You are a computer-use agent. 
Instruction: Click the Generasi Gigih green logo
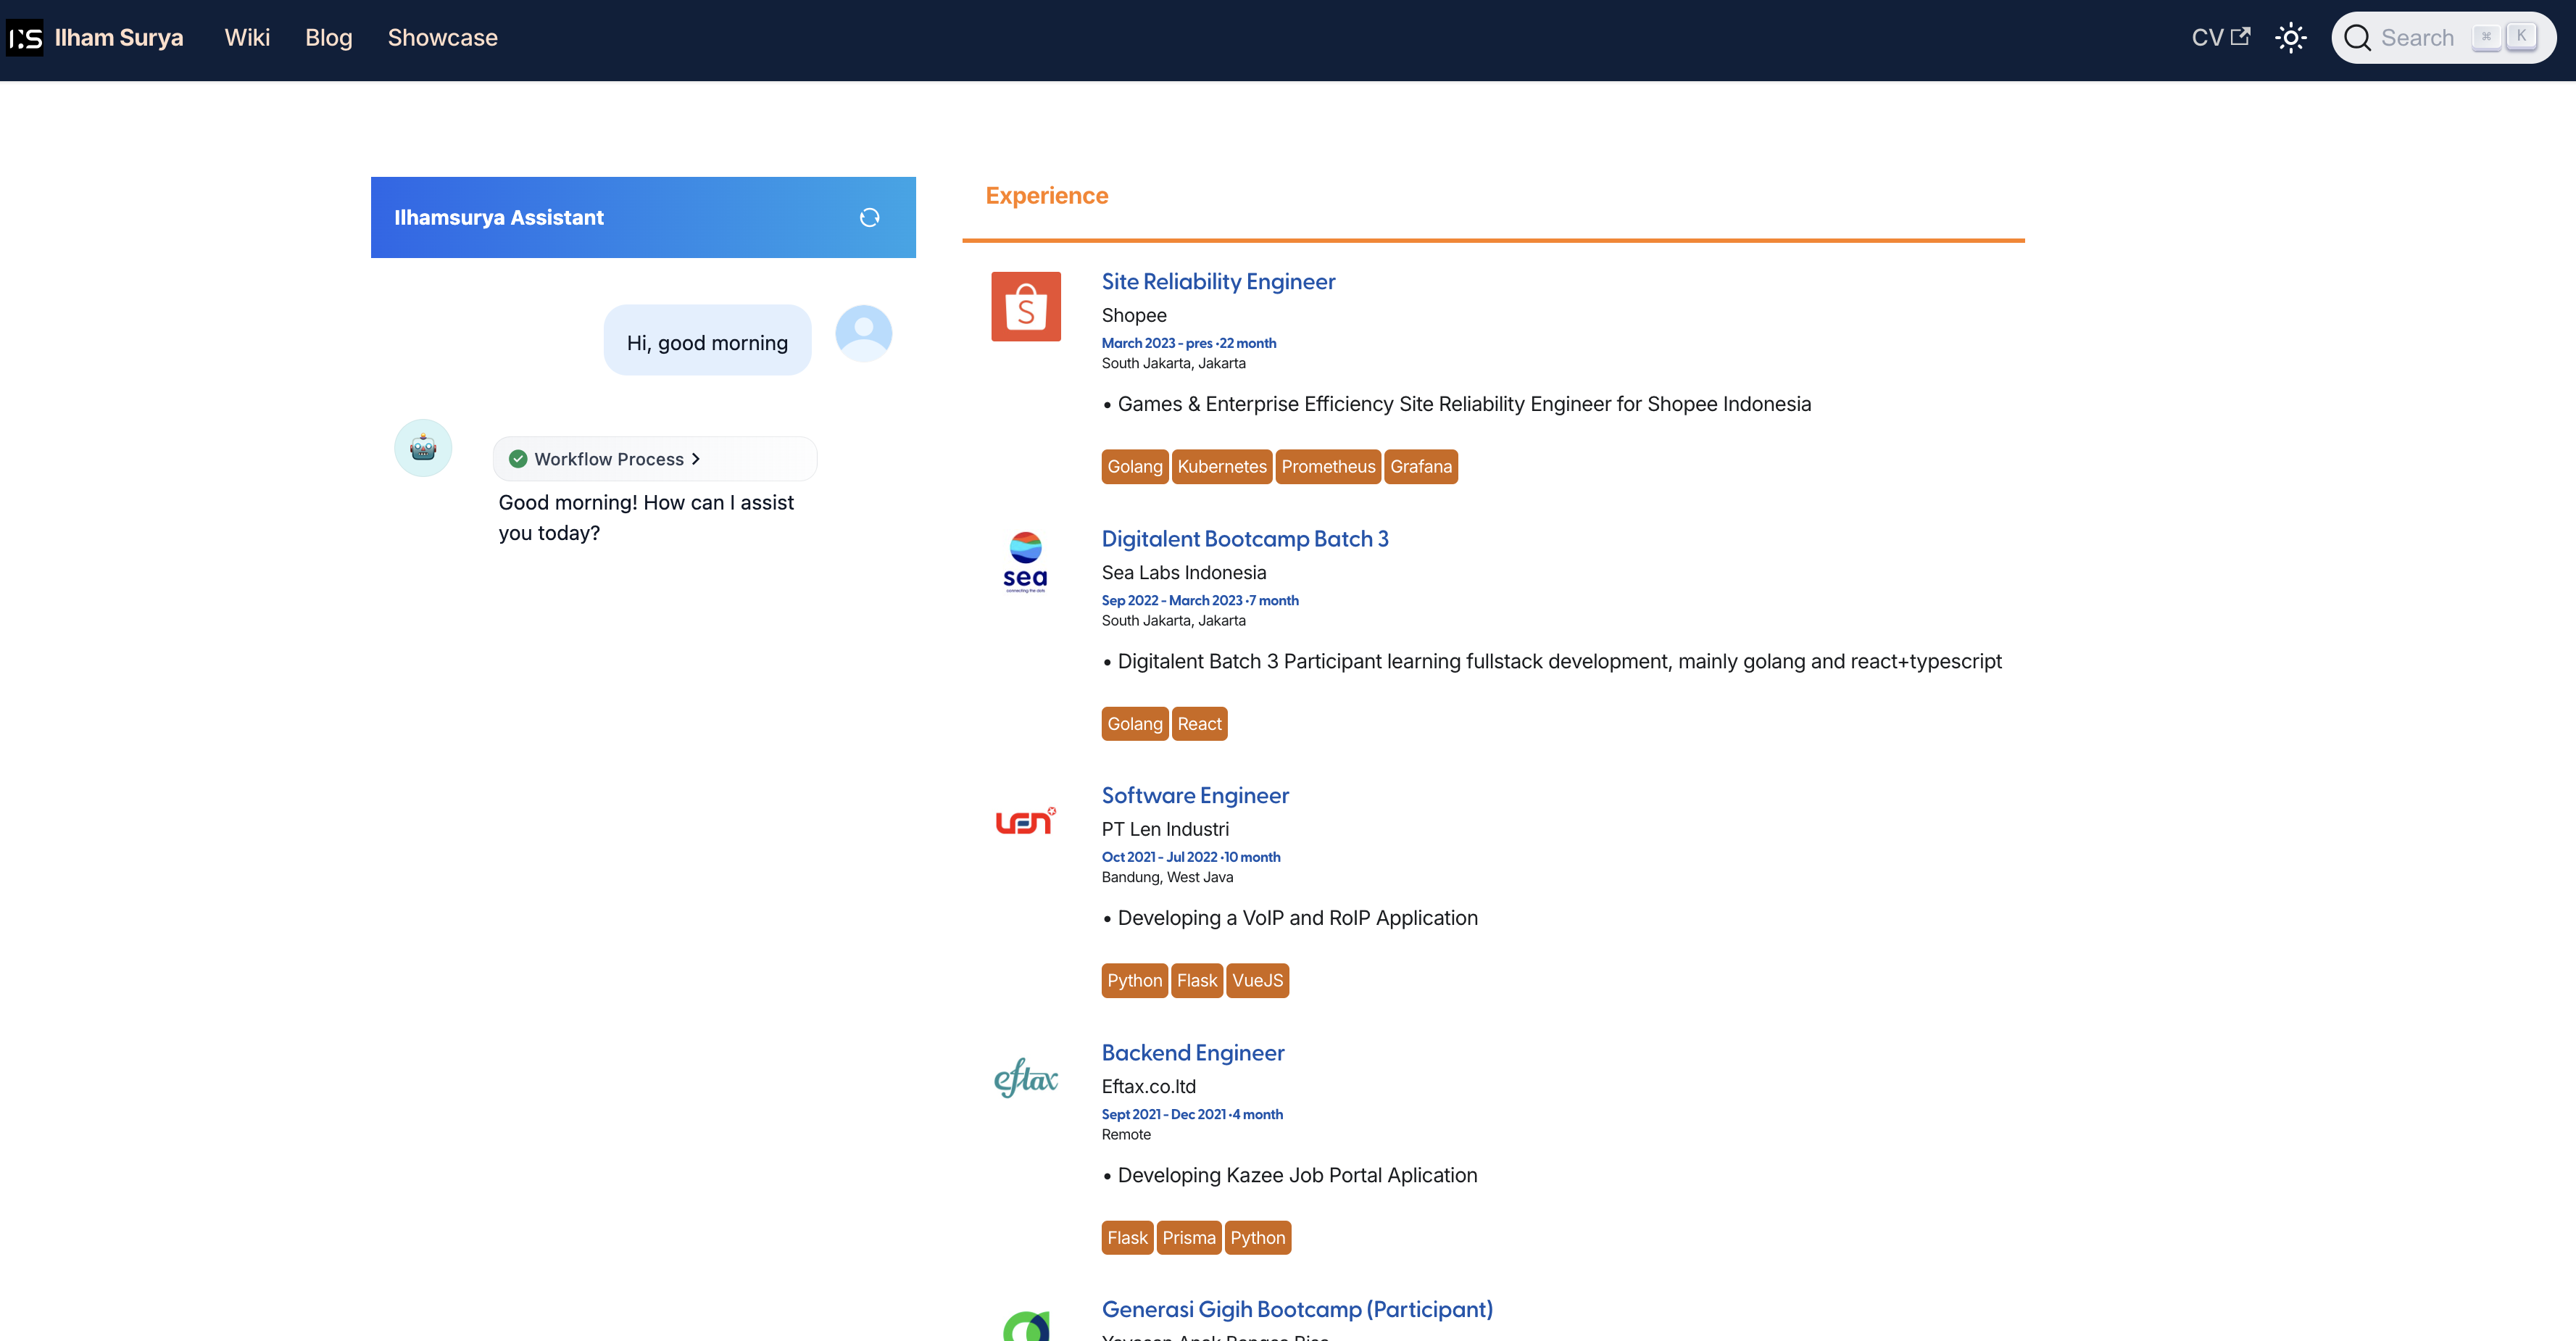[1026, 1326]
